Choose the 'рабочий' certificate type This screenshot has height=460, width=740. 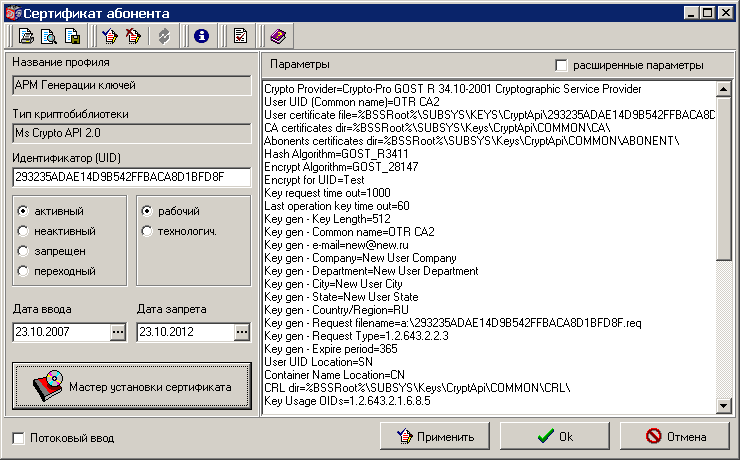tap(147, 211)
